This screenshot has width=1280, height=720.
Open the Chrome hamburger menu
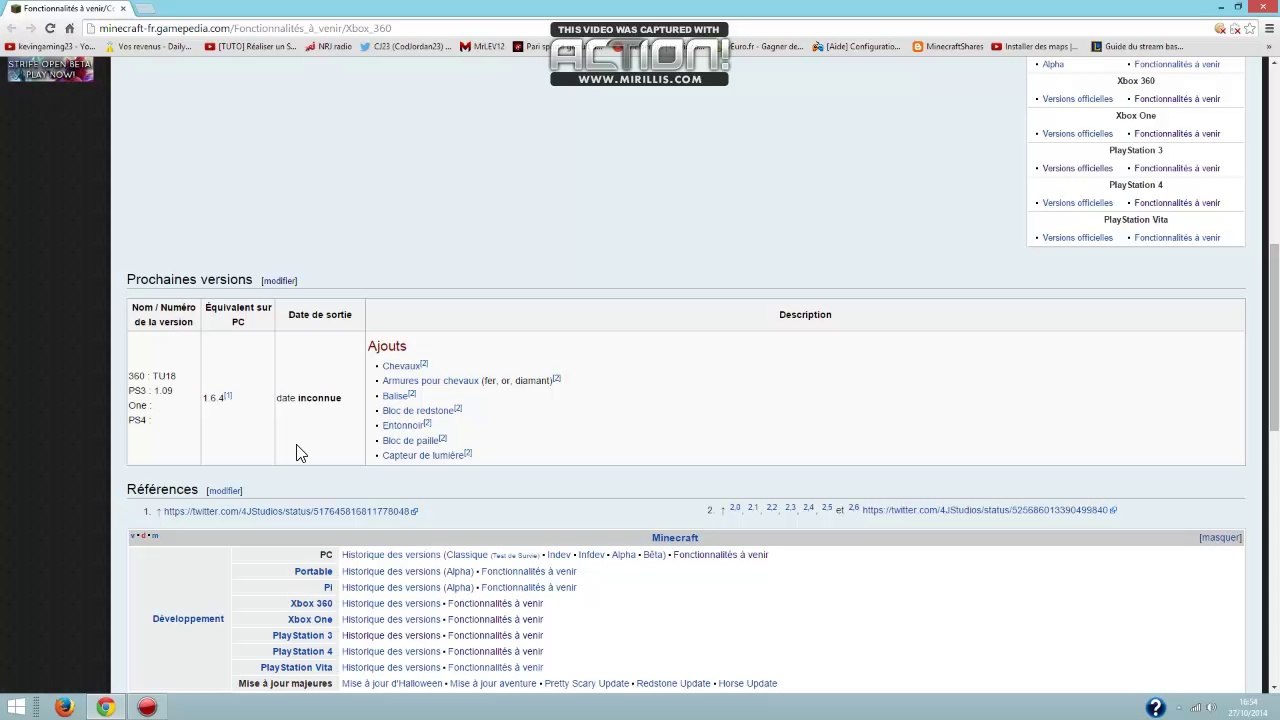[x=1268, y=28]
